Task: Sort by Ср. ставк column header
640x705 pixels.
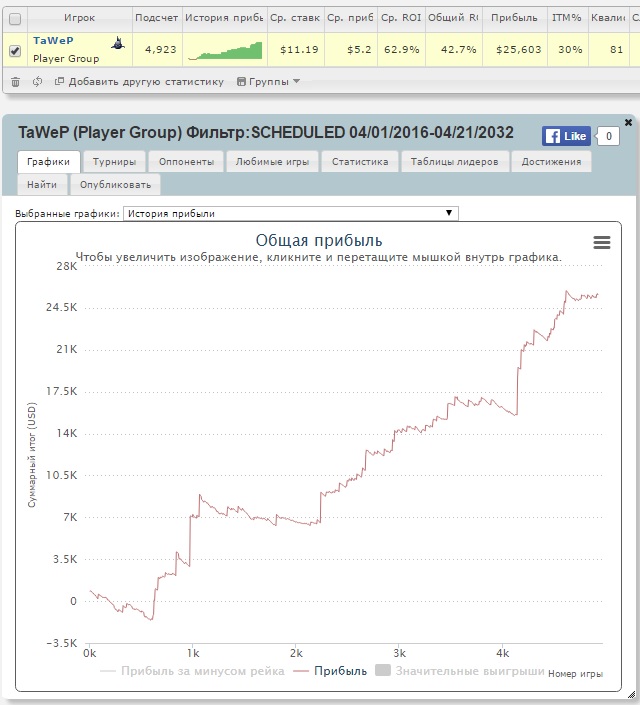Action: pos(295,18)
